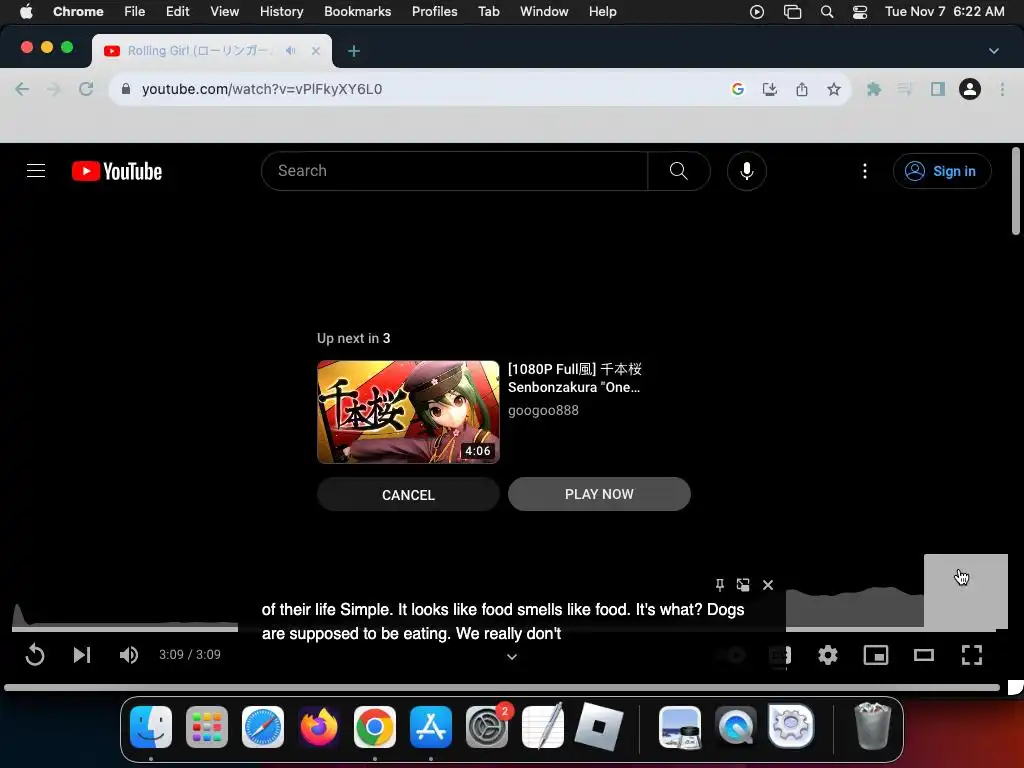View site information via lock icon
Screen dimensions: 1024x768
click(126, 89)
